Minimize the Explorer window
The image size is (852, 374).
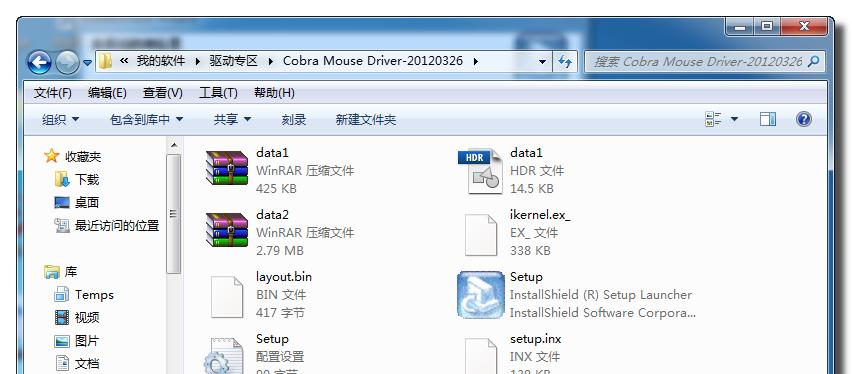[740, 27]
